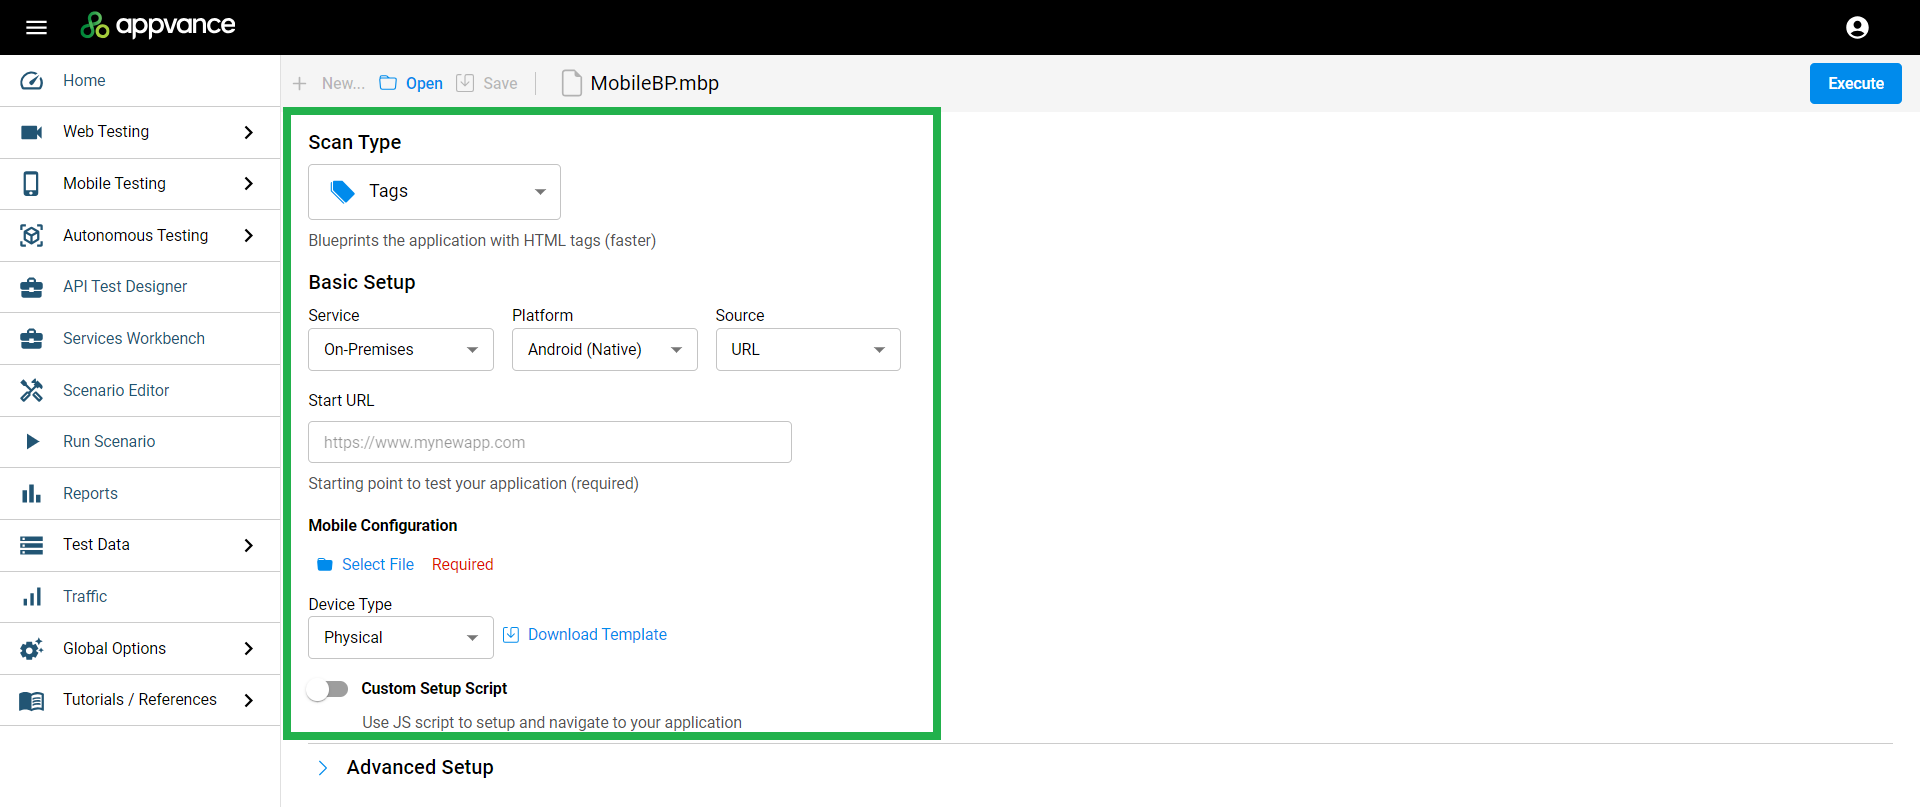This screenshot has width=1920, height=807.
Task: Open the Platform Android (Native) dropdown
Action: [605, 350]
